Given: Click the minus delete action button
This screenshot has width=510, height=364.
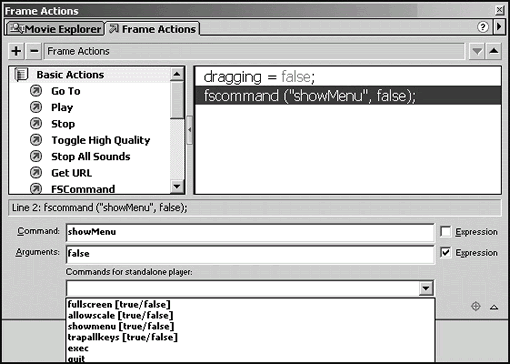Looking at the screenshot, I should point(34,51).
